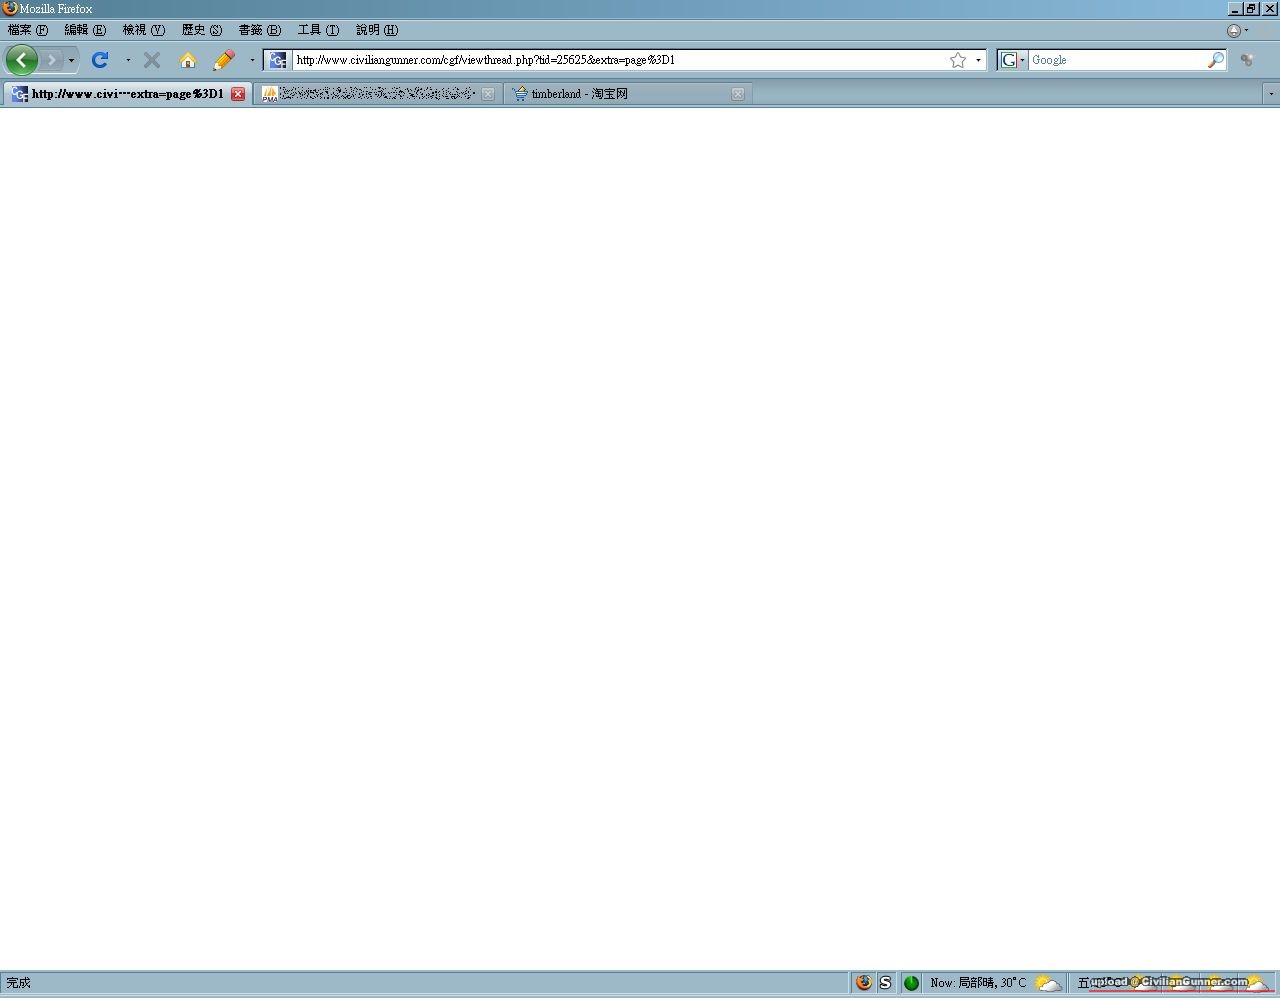The height and width of the screenshot is (998, 1280).
Task: Click the Stop loading X icon
Action: pos(152,60)
